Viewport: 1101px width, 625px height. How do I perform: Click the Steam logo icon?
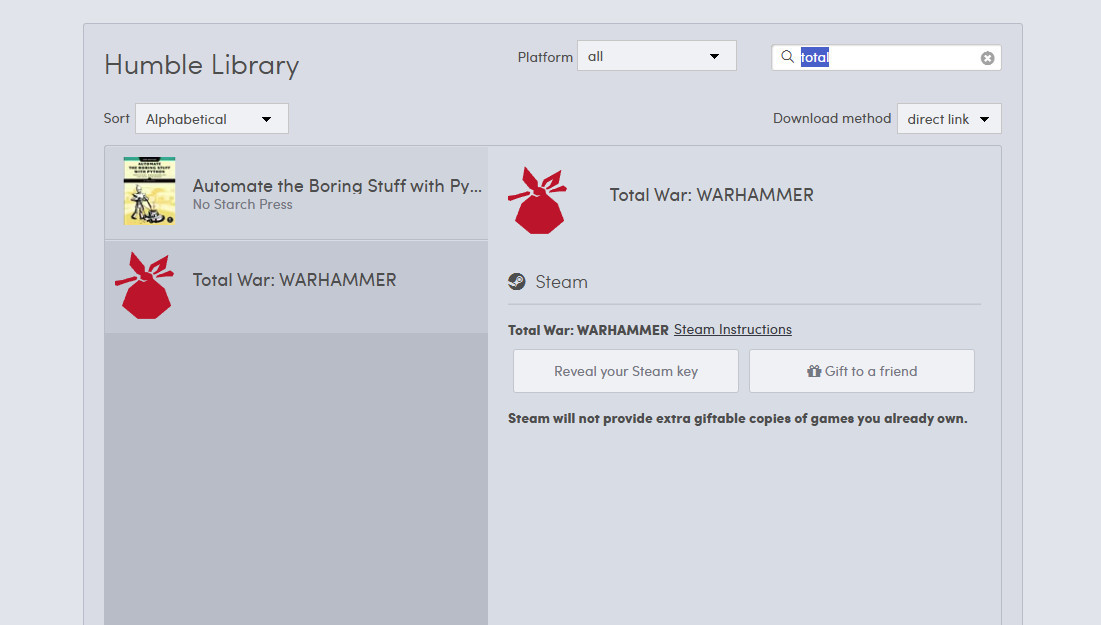(x=517, y=282)
